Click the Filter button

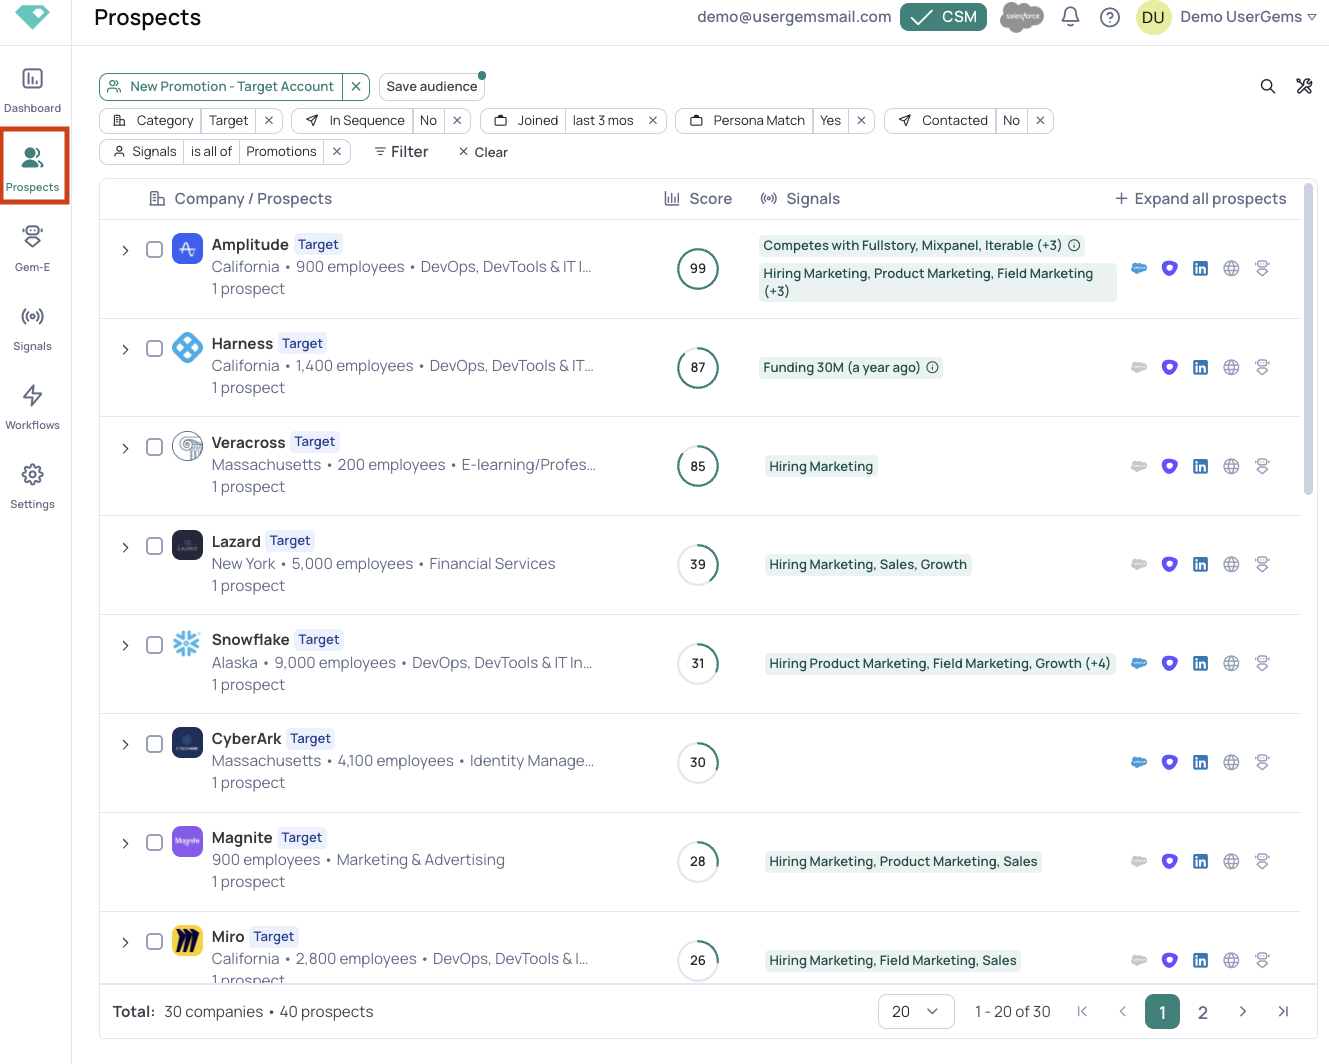[x=401, y=152]
